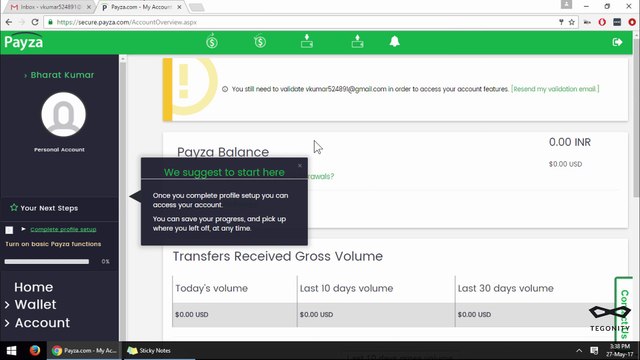The height and width of the screenshot is (360, 640).
Task: Launch Firefox from the taskbar
Action: (x=35, y=350)
